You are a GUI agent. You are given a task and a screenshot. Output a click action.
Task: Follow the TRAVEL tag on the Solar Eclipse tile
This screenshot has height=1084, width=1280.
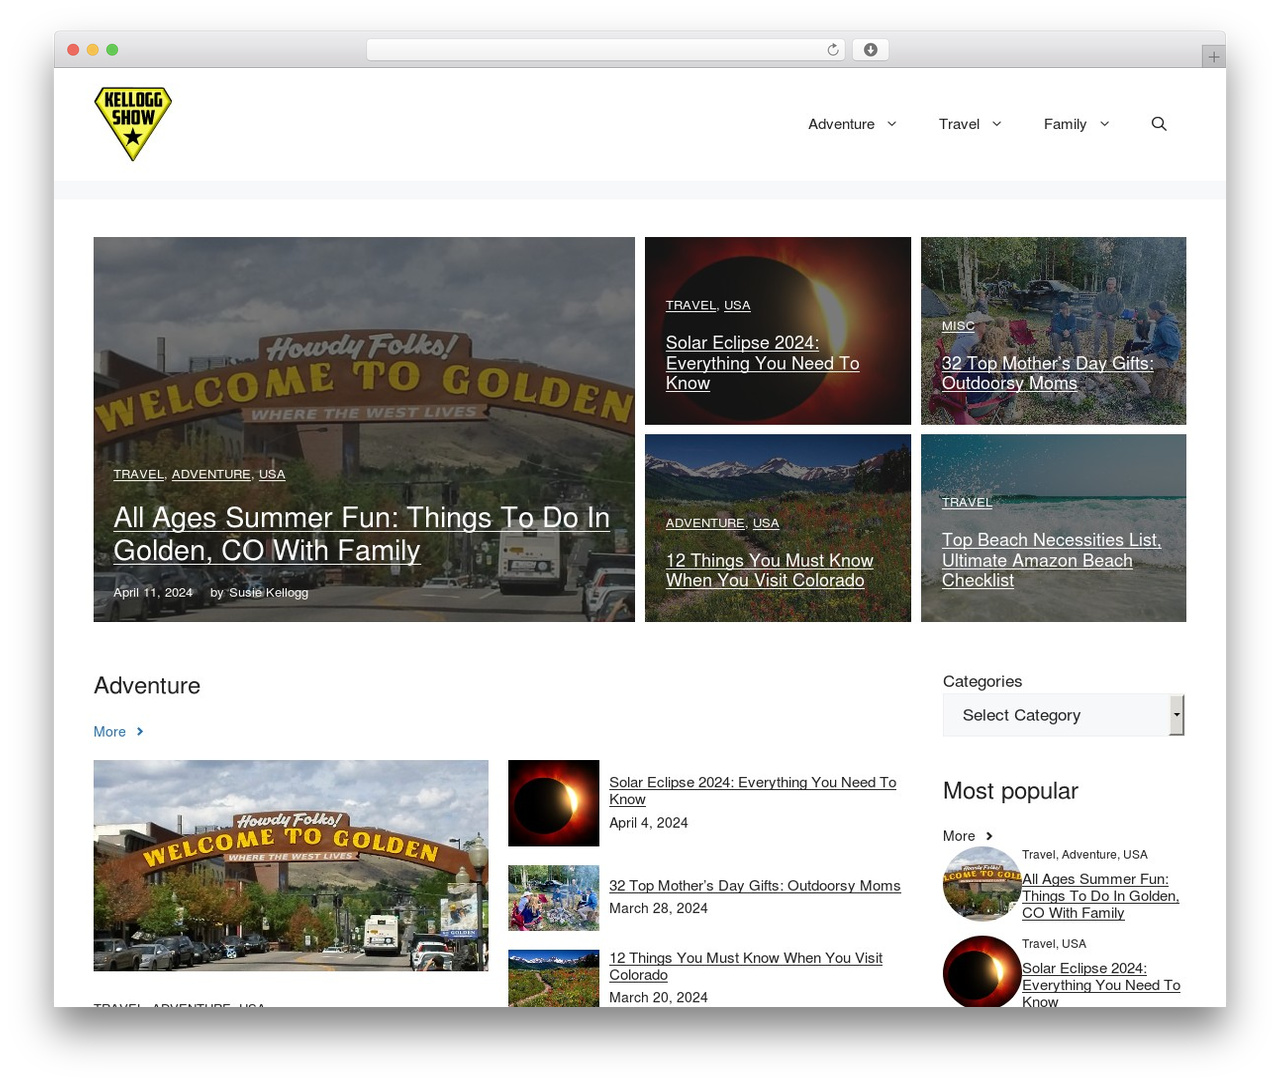(x=691, y=305)
